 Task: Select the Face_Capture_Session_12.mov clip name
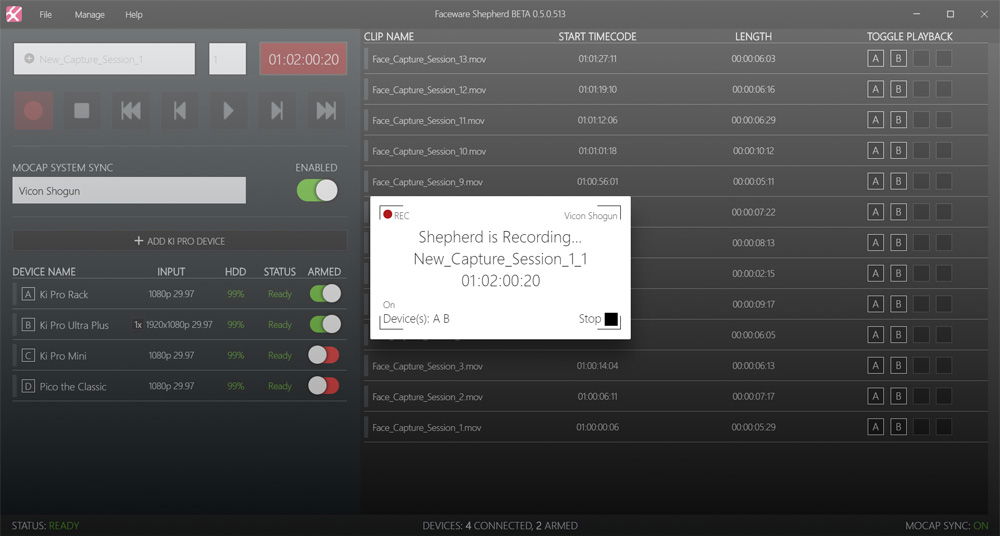coord(429,90)
